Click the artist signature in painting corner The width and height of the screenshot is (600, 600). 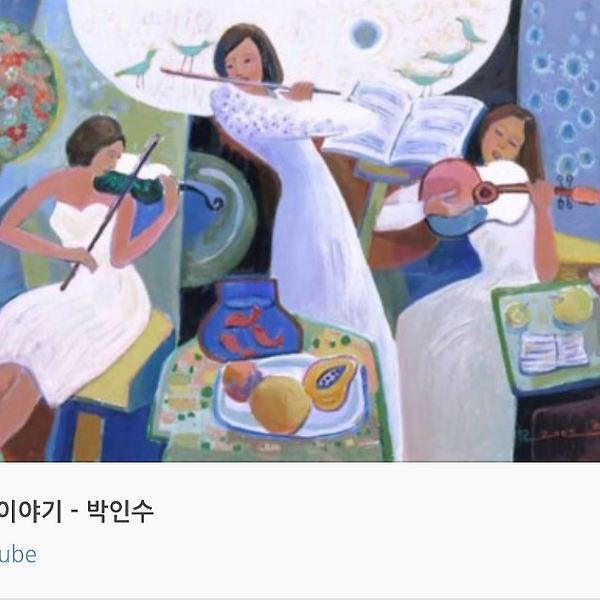(x=561, y=432)
